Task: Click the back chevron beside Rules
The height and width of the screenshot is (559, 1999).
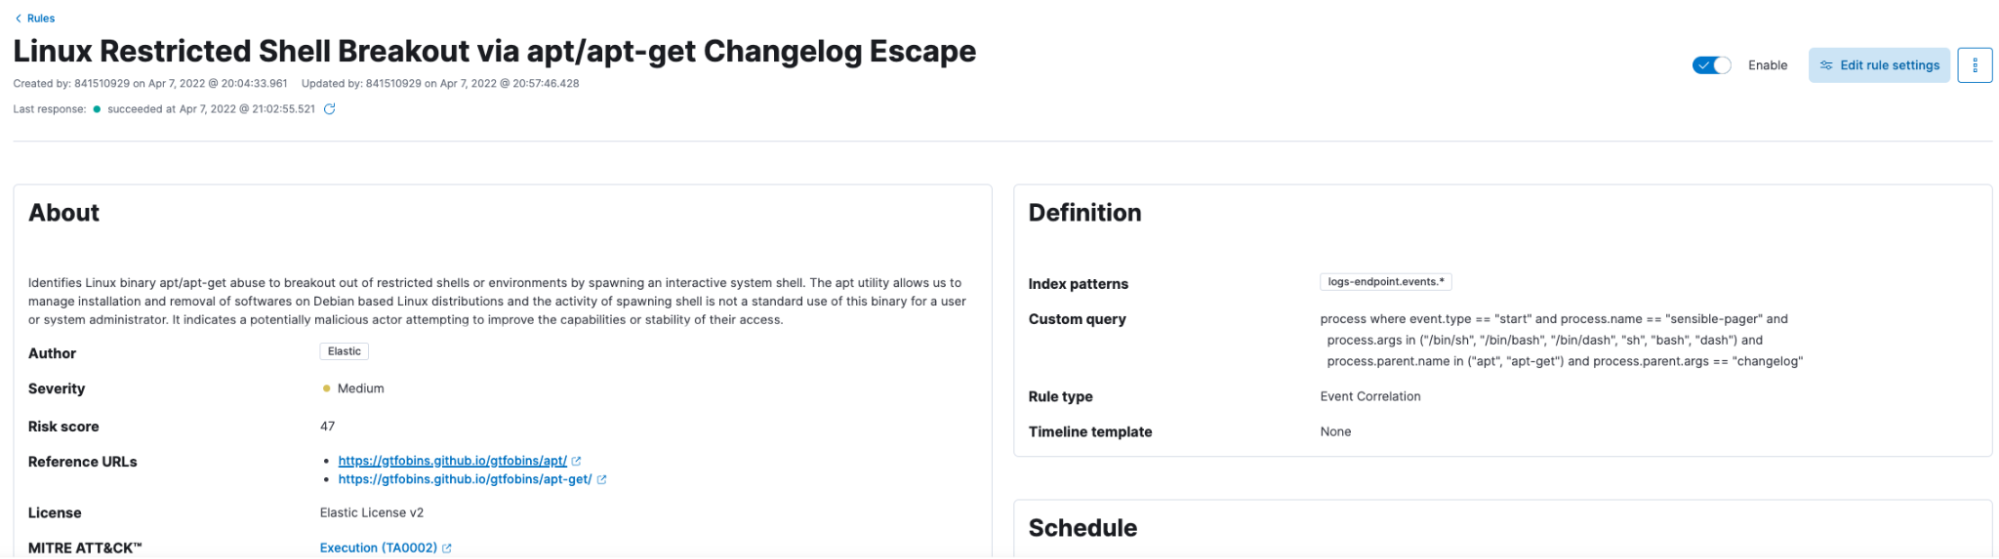Action: coord(18,18)
